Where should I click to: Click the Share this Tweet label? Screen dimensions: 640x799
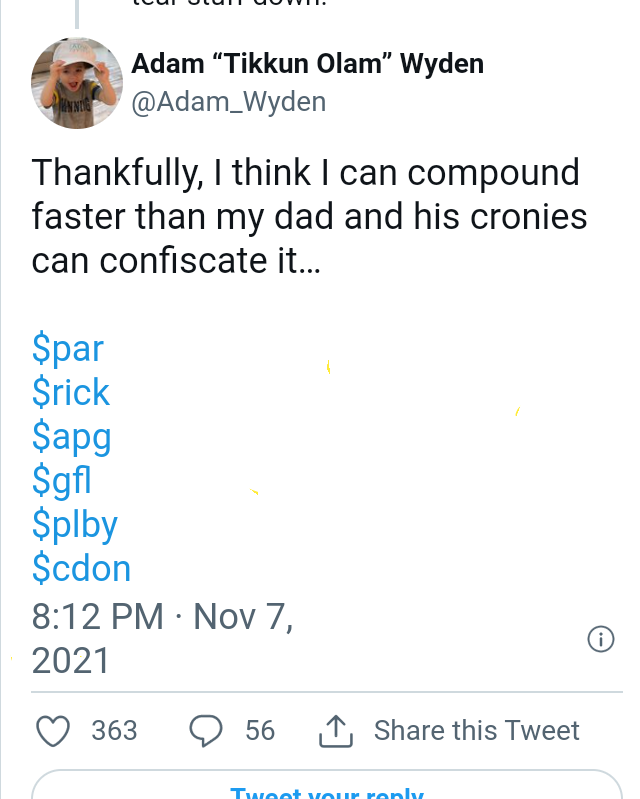pos(476,731)
